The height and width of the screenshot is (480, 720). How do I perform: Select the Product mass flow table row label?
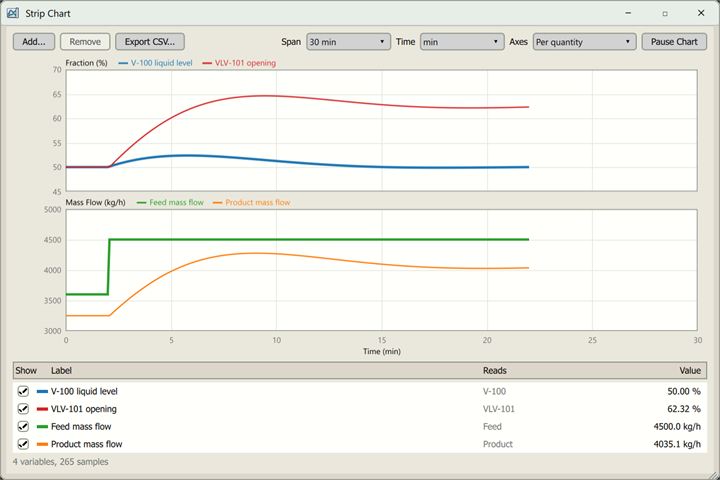click(86, 444)
